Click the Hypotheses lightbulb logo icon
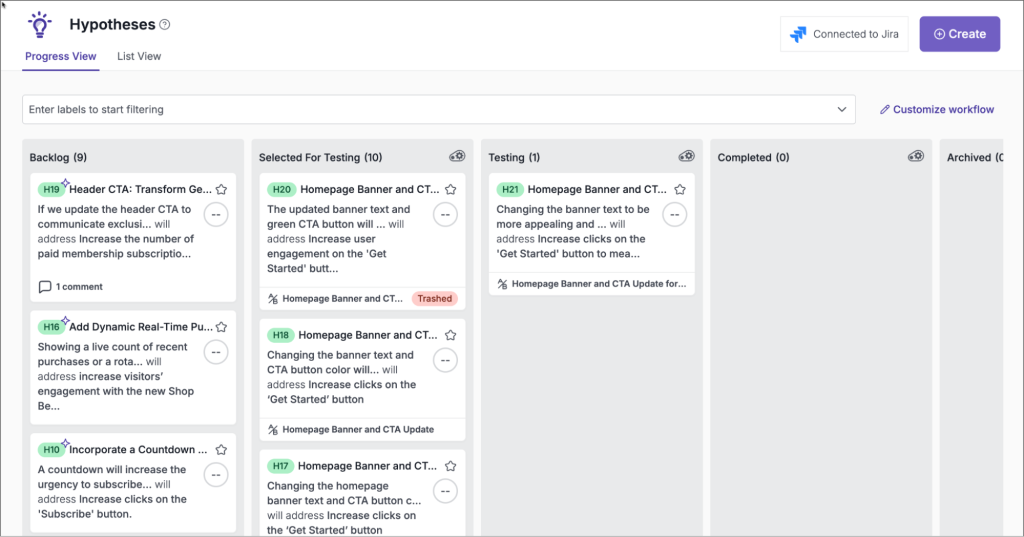The image size is (1024, 537). 40,25
